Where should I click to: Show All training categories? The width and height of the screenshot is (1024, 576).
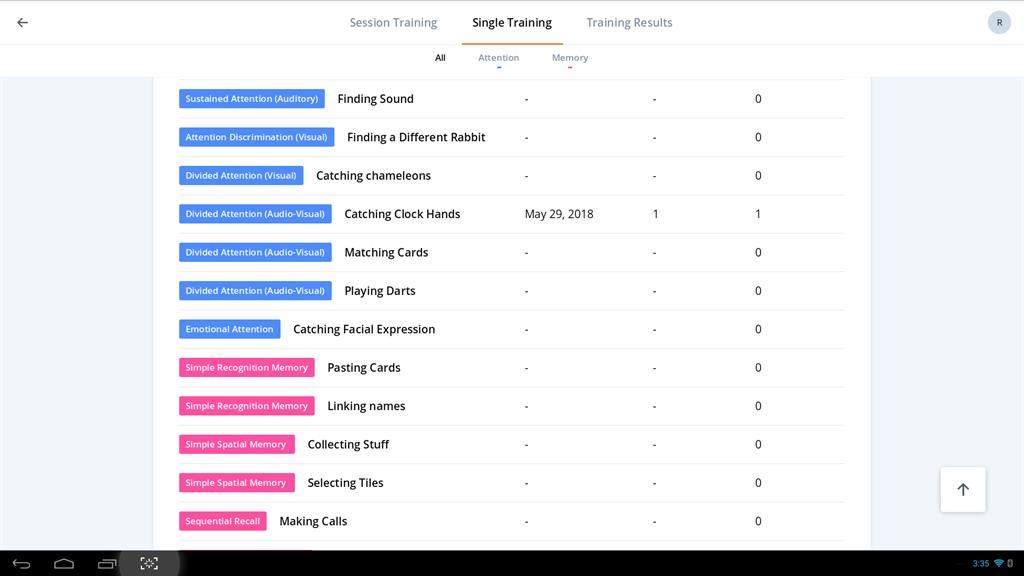tap(440, 58)
